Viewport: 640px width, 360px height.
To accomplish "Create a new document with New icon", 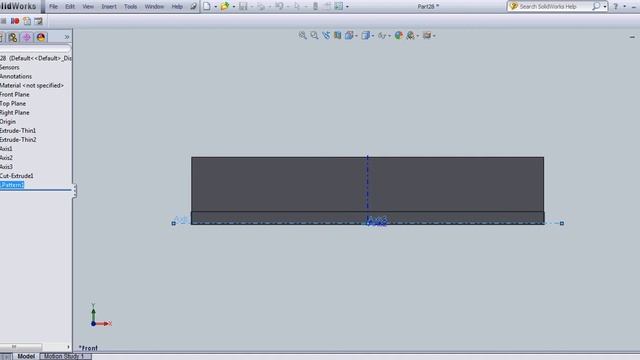I will pos(207,6).
